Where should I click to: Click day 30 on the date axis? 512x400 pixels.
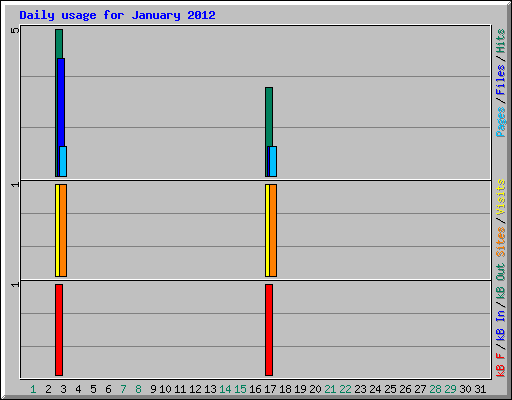465,389
